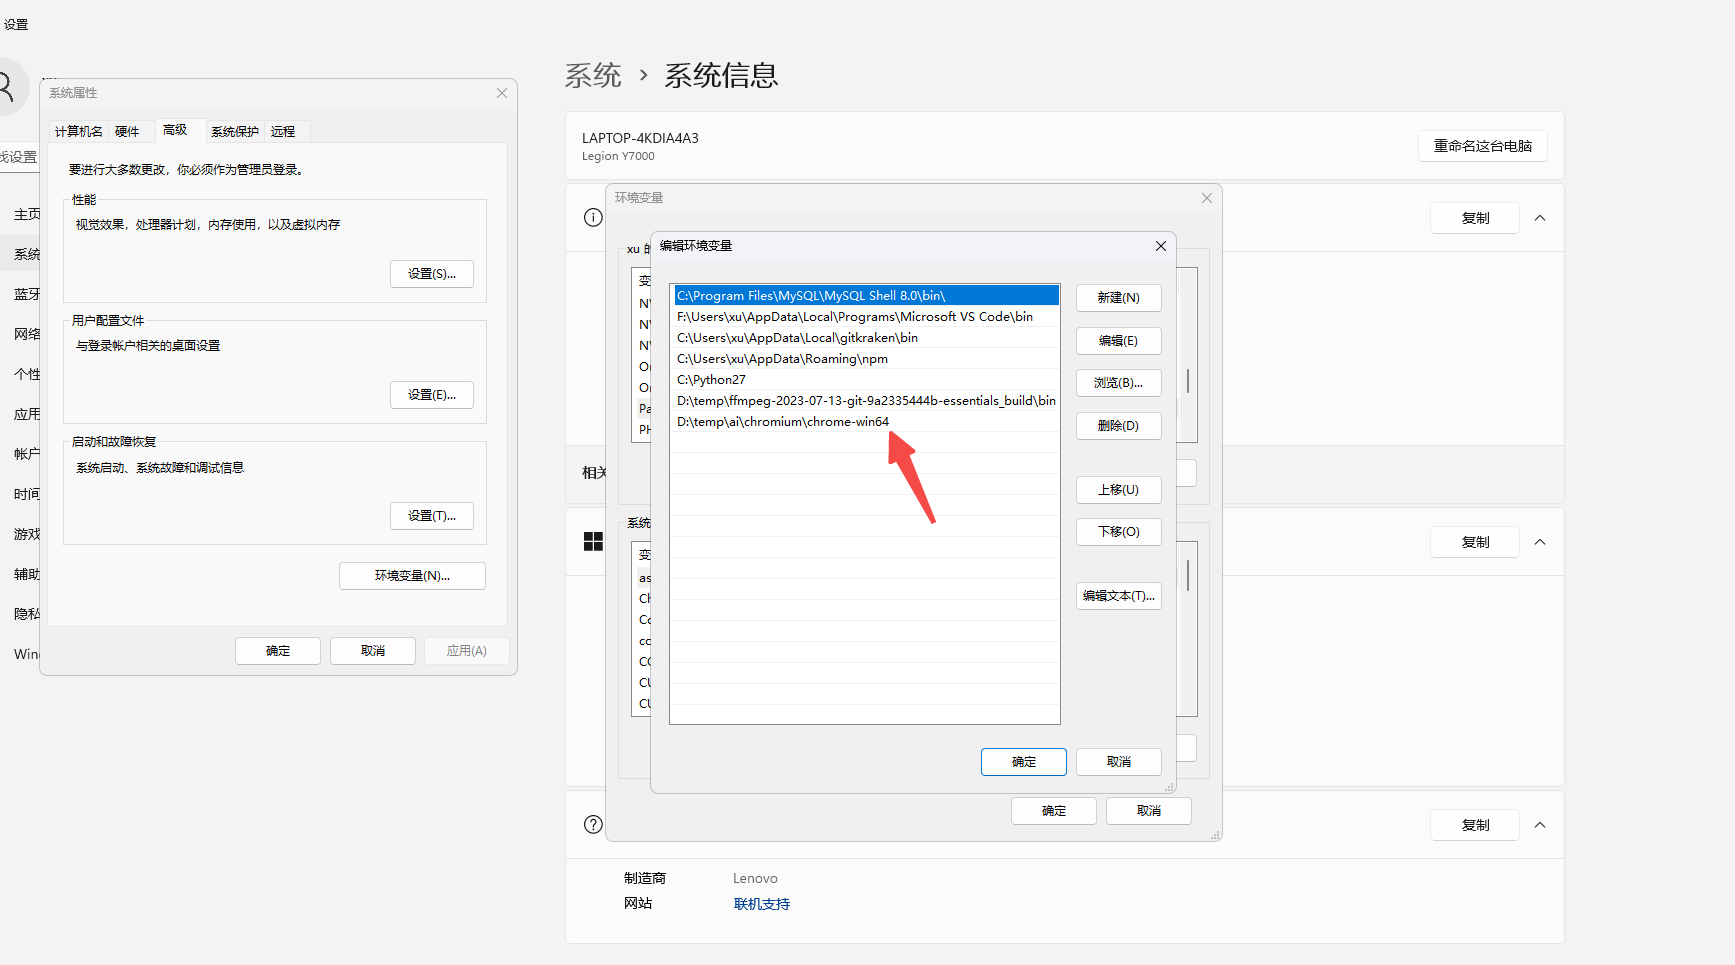Click the info icon next to LAPTOP-4KDIA4A3 specs
This screenshot has width=1735, height=965.
point(593,217)
